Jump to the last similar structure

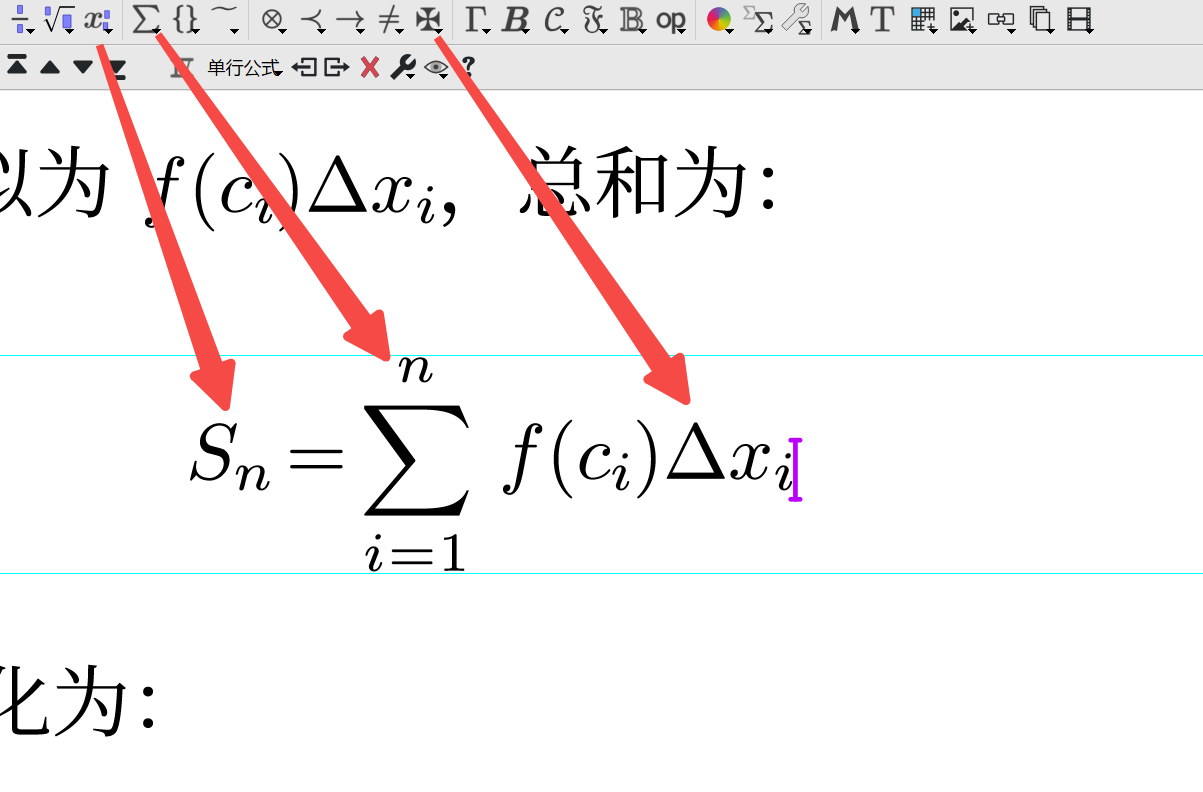pos(117,68)
